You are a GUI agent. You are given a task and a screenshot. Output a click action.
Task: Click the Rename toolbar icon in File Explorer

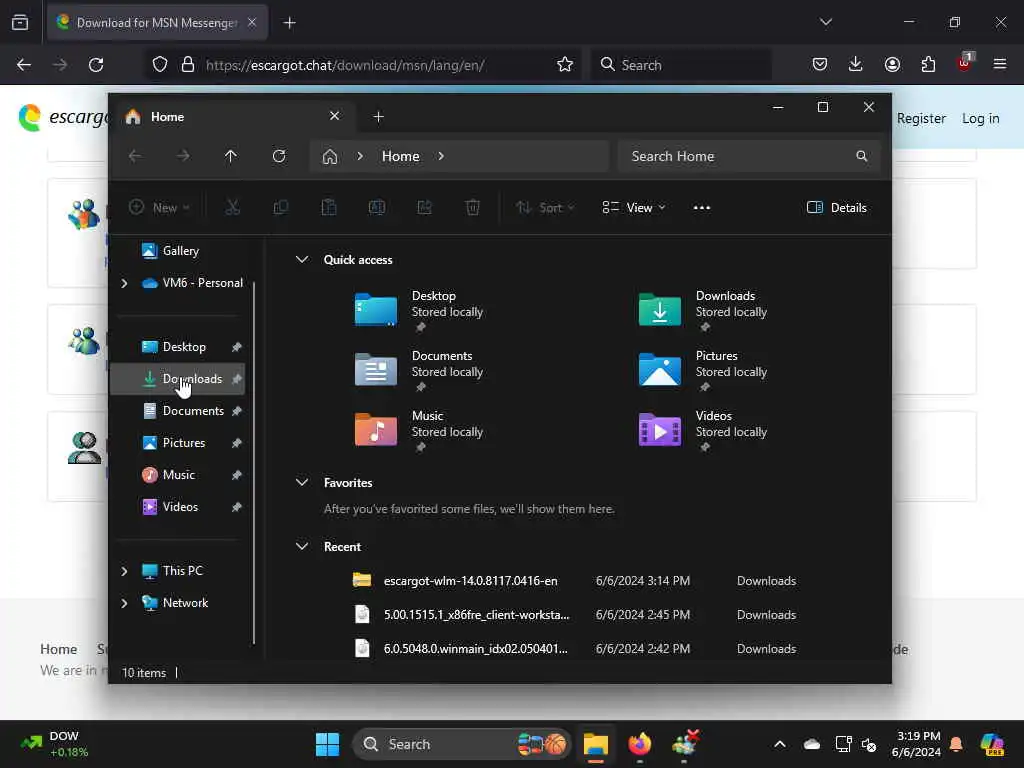[x=377, y=208]
